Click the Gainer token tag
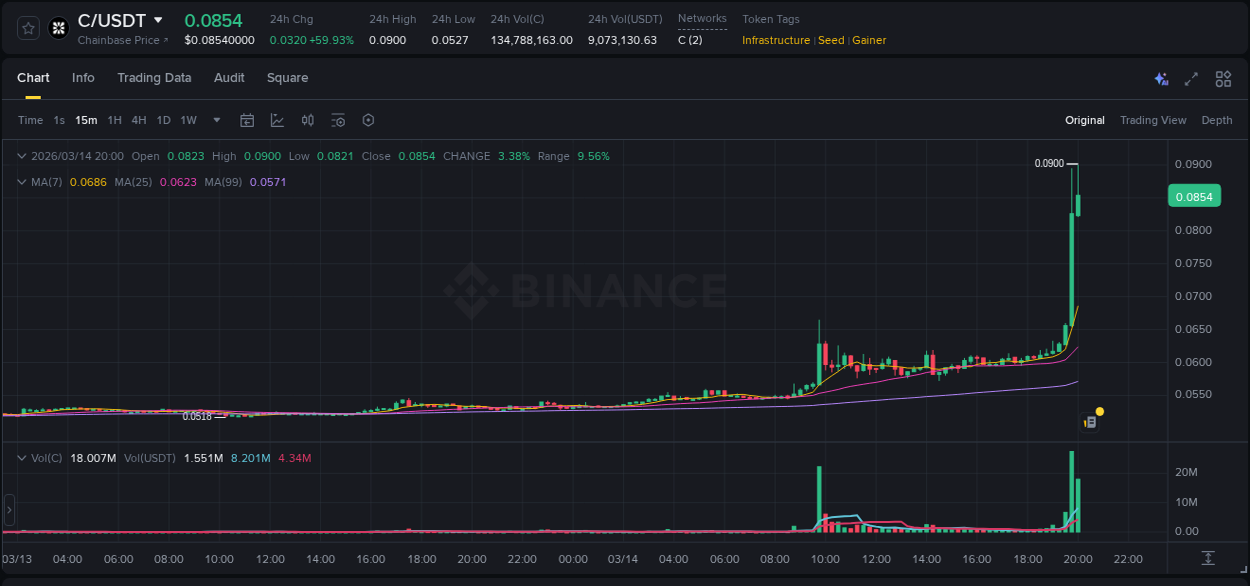Viewport: 1250px width, 586px height. (869, 40)
